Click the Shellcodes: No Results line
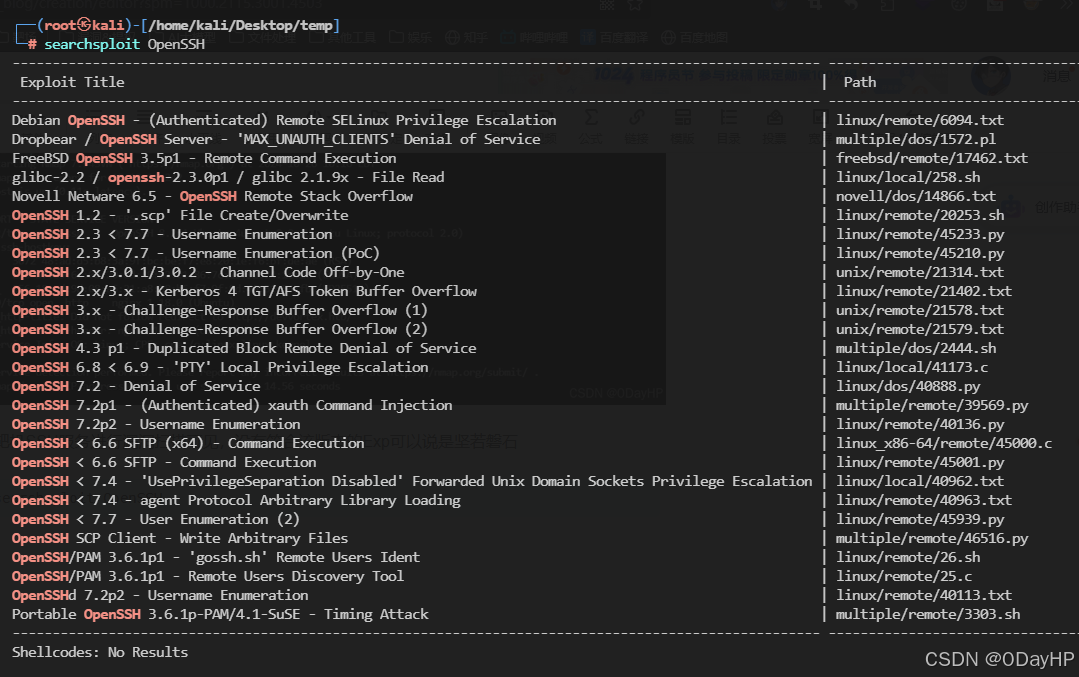Viewport: 1079px width, 677px height. [98, 651]
